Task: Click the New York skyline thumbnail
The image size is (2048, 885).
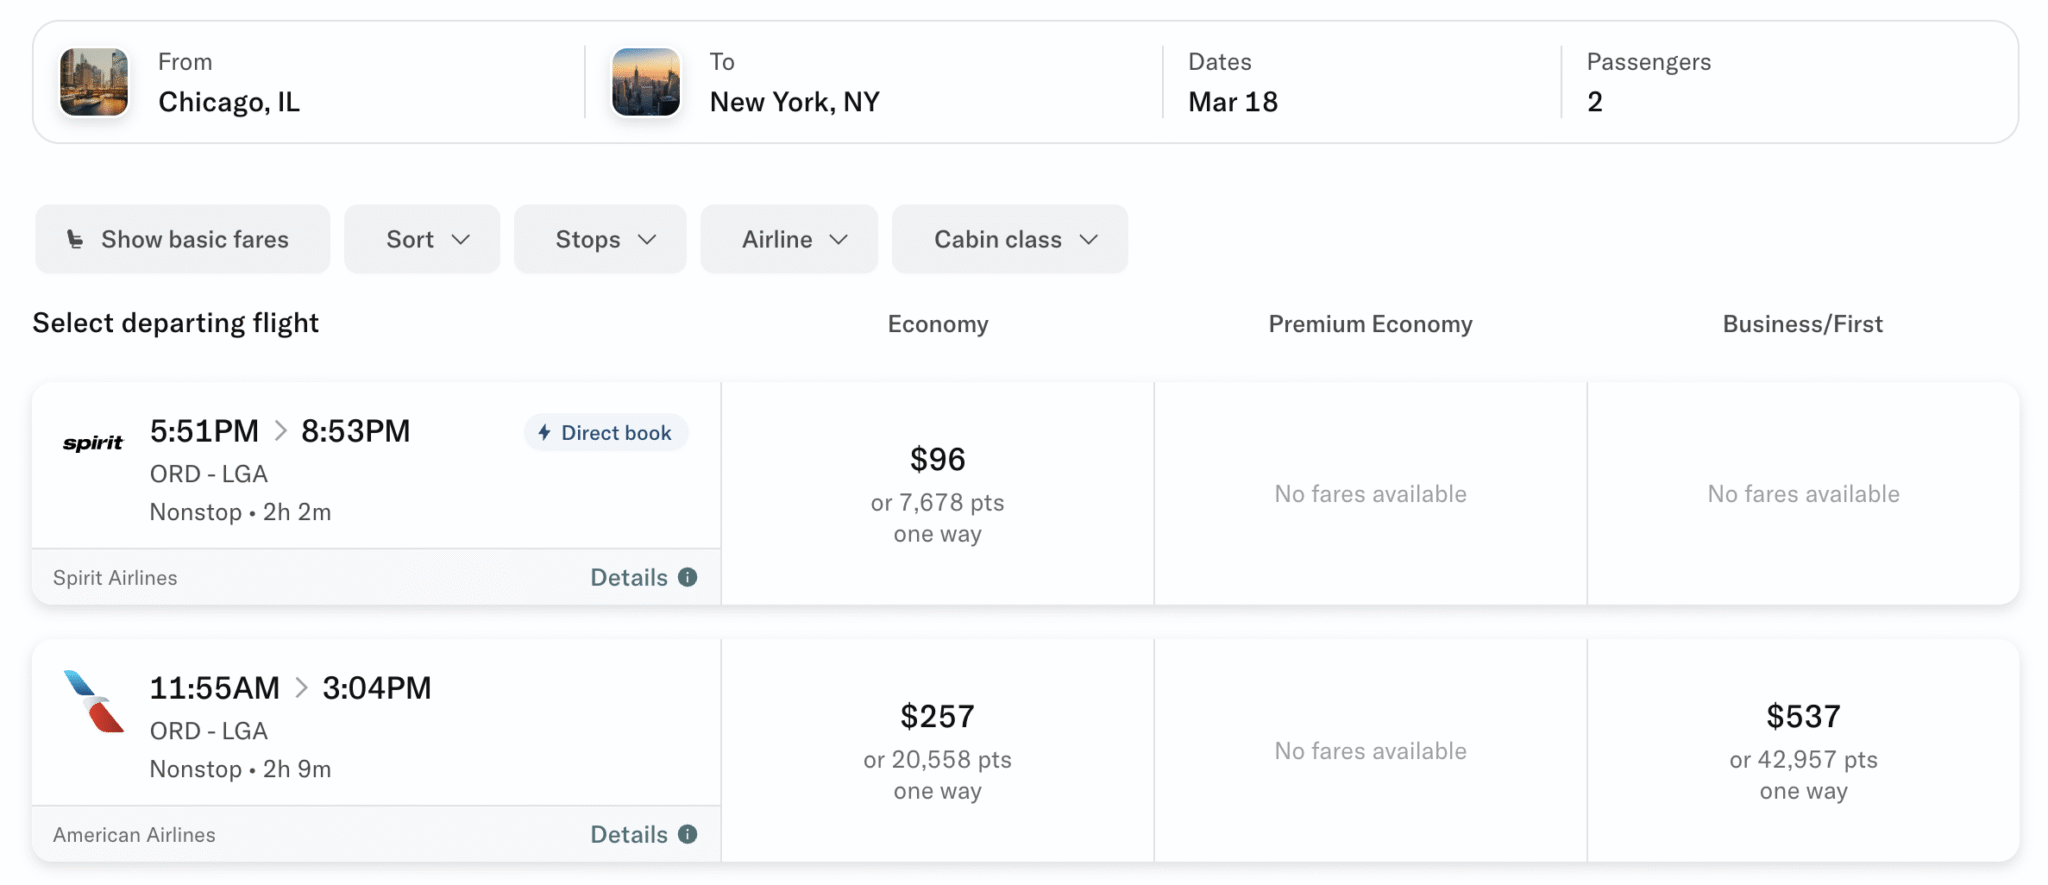Action: [x=645, y=82]
